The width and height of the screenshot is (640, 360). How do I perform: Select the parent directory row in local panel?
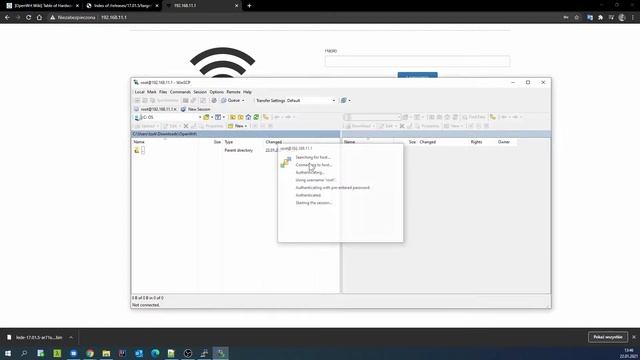coord(205,150)
